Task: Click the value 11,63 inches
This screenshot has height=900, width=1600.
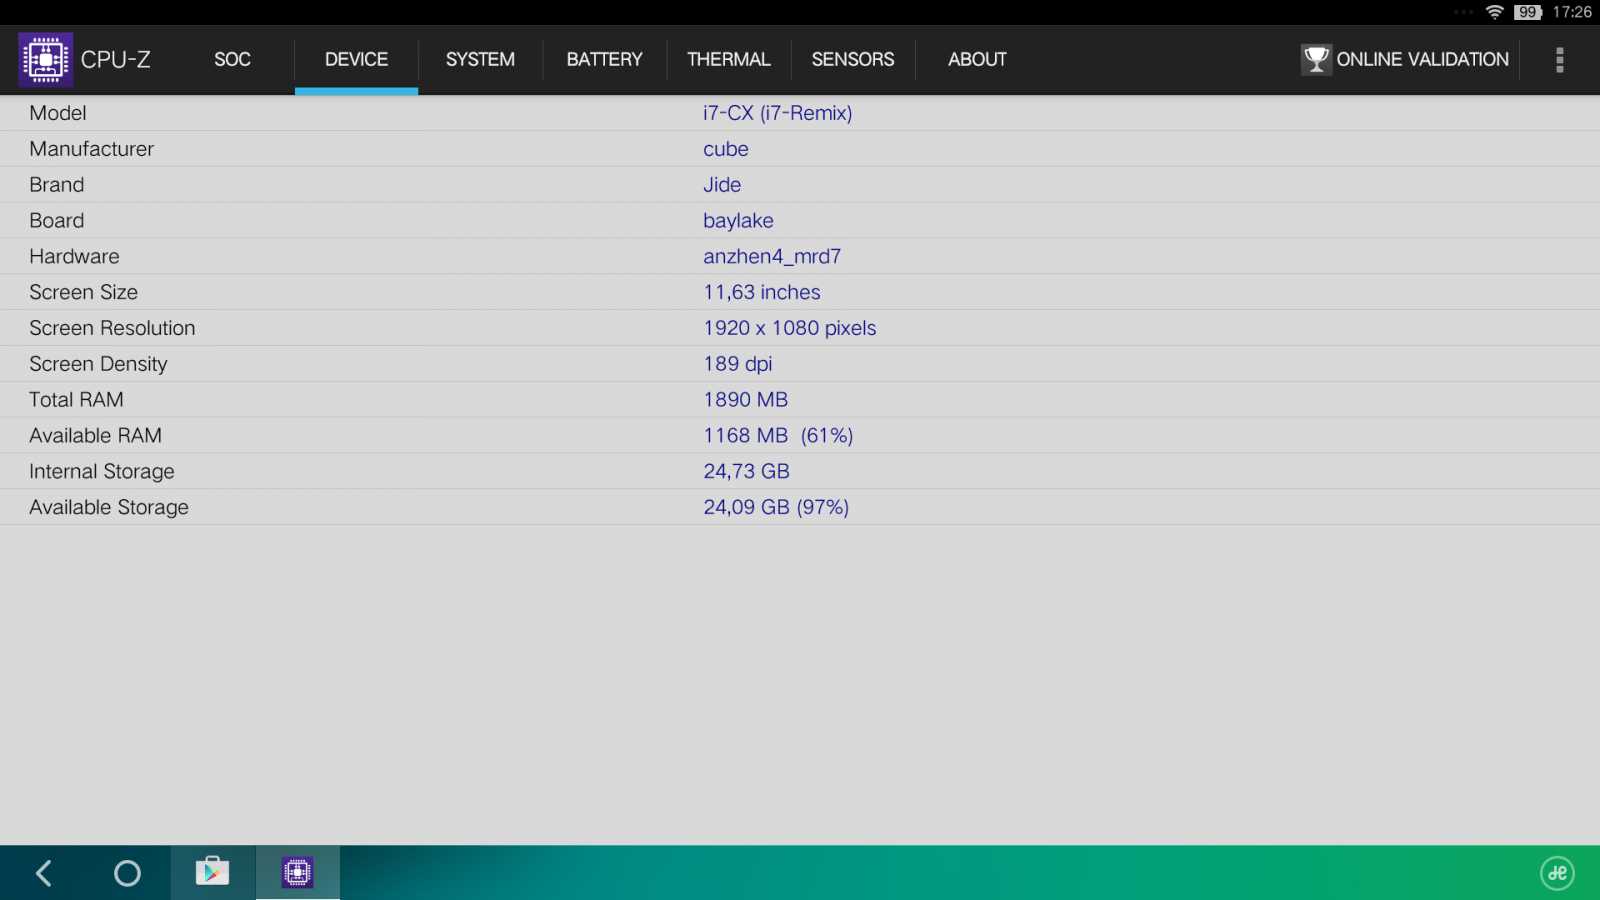Action: click(x=762, y=292)
